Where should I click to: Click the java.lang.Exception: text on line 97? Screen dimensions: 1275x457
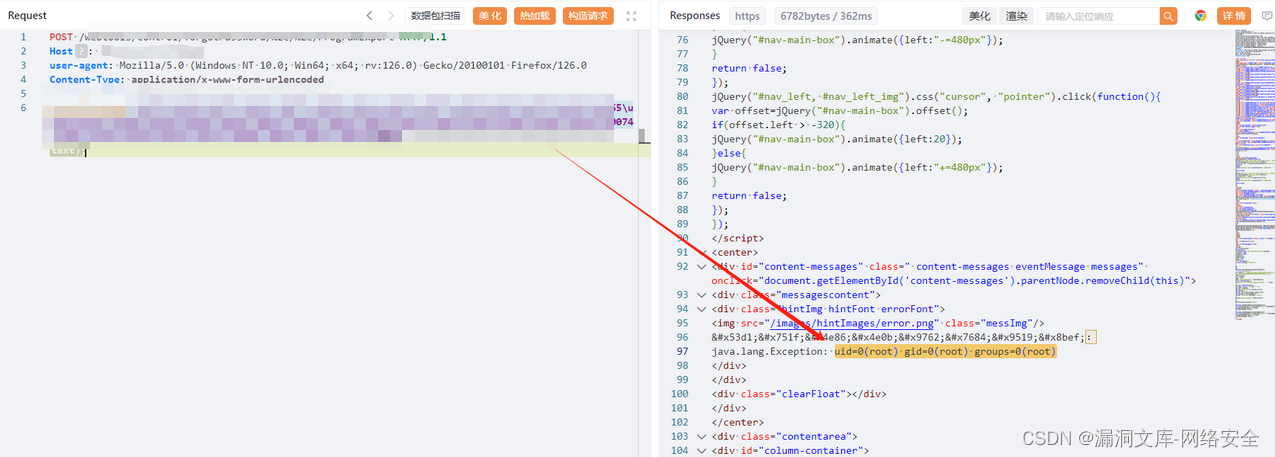click(x=770, y=351)
